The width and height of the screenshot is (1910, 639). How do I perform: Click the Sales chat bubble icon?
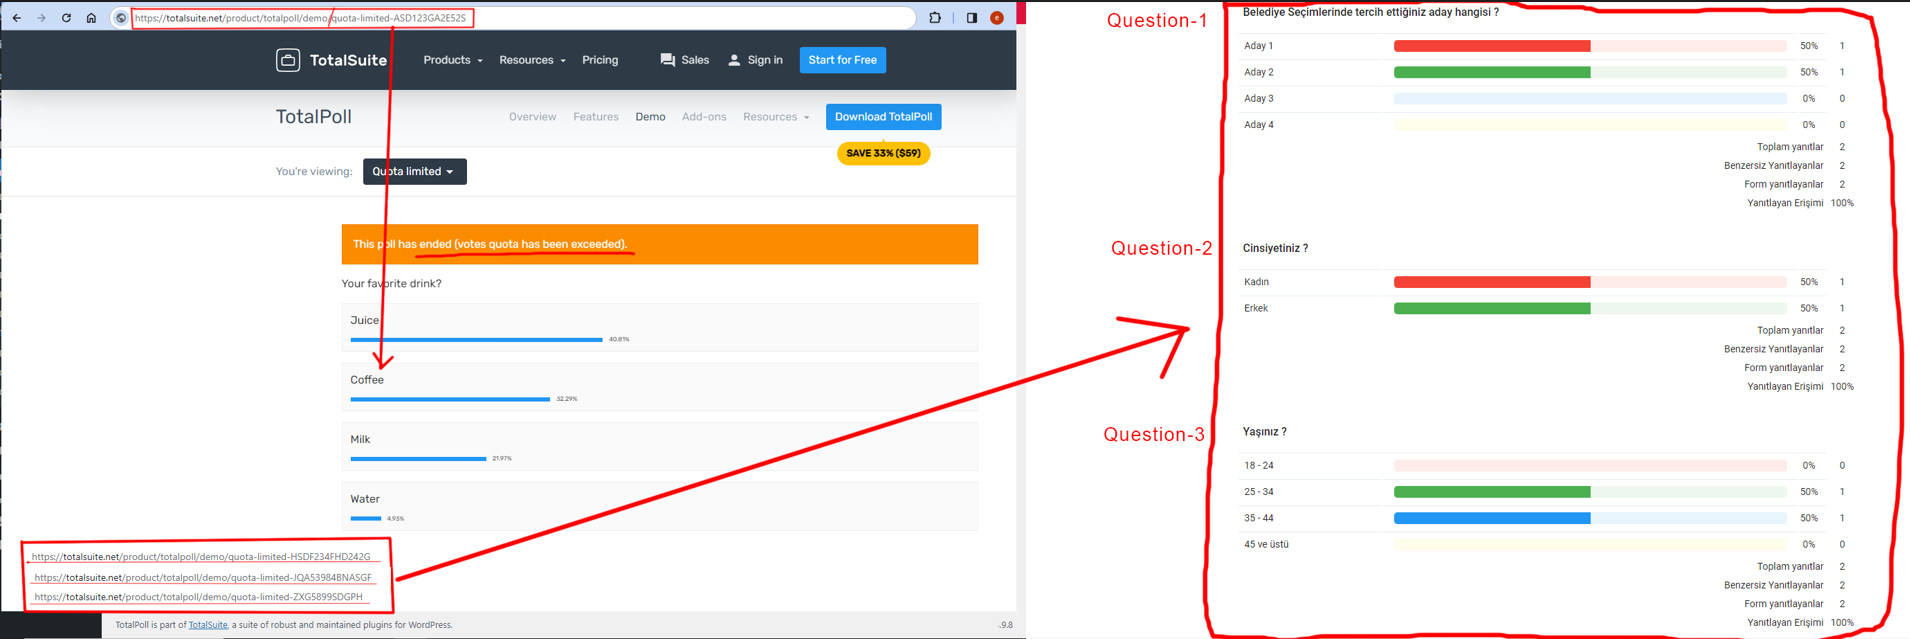point(667,60)
